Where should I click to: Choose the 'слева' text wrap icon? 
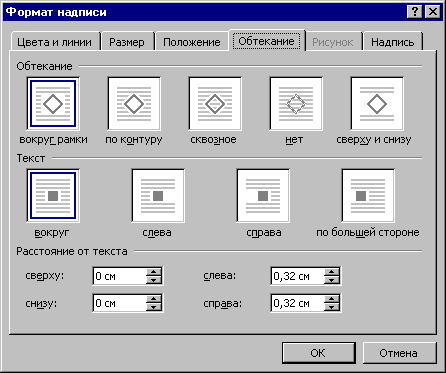tap(158, 196)
